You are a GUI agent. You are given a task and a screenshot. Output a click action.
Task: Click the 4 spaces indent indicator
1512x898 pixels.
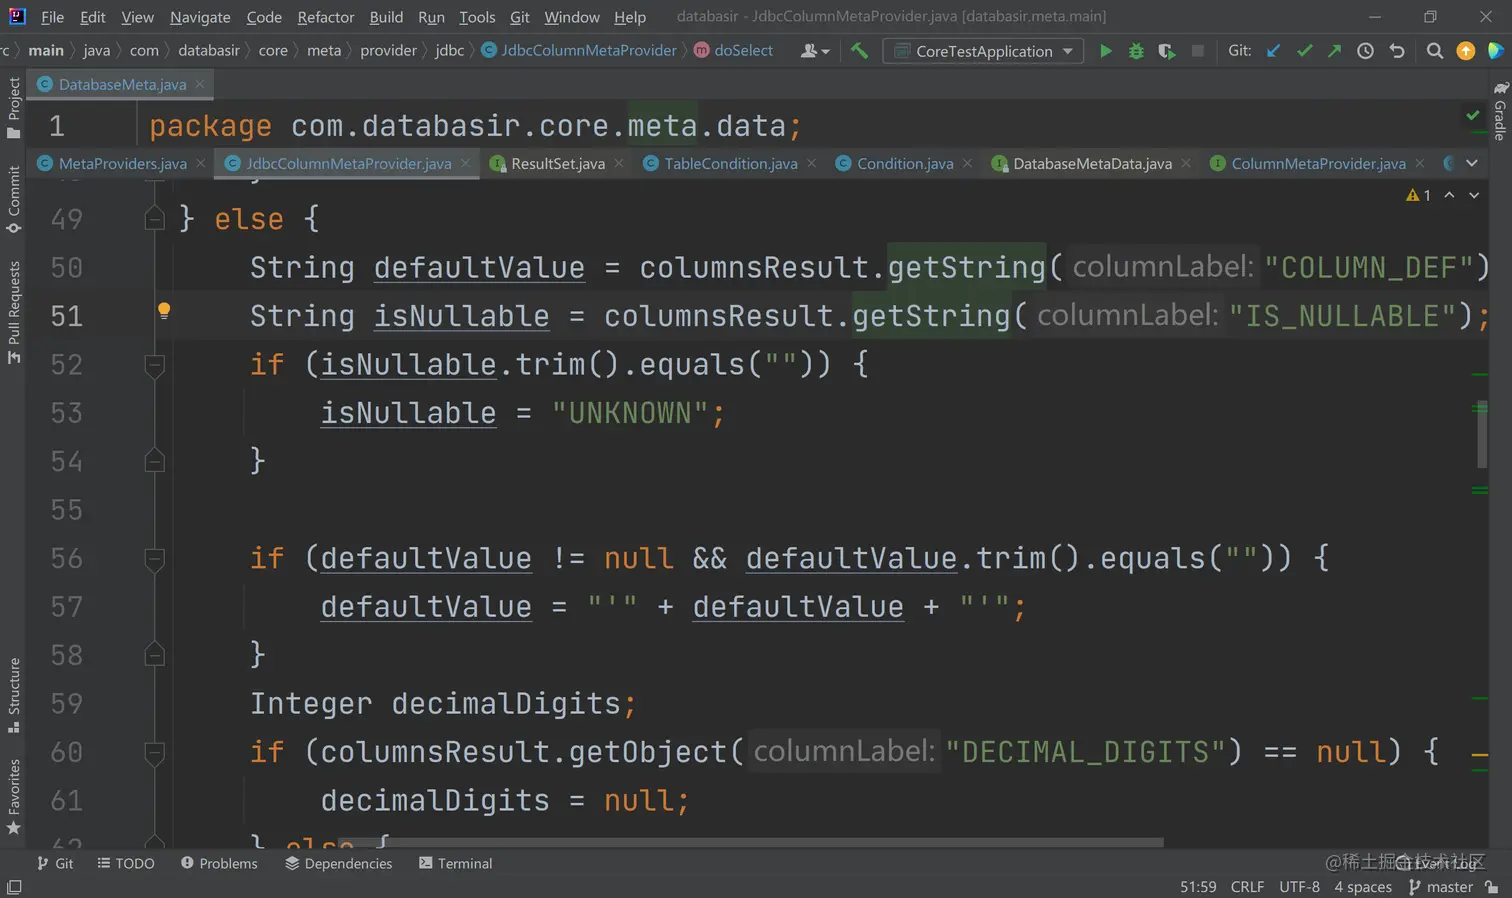click(1363, 887)
